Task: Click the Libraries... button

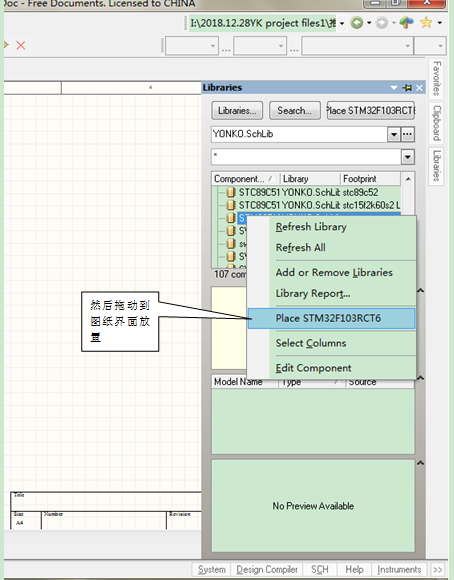Action: [x=237, y=111]
